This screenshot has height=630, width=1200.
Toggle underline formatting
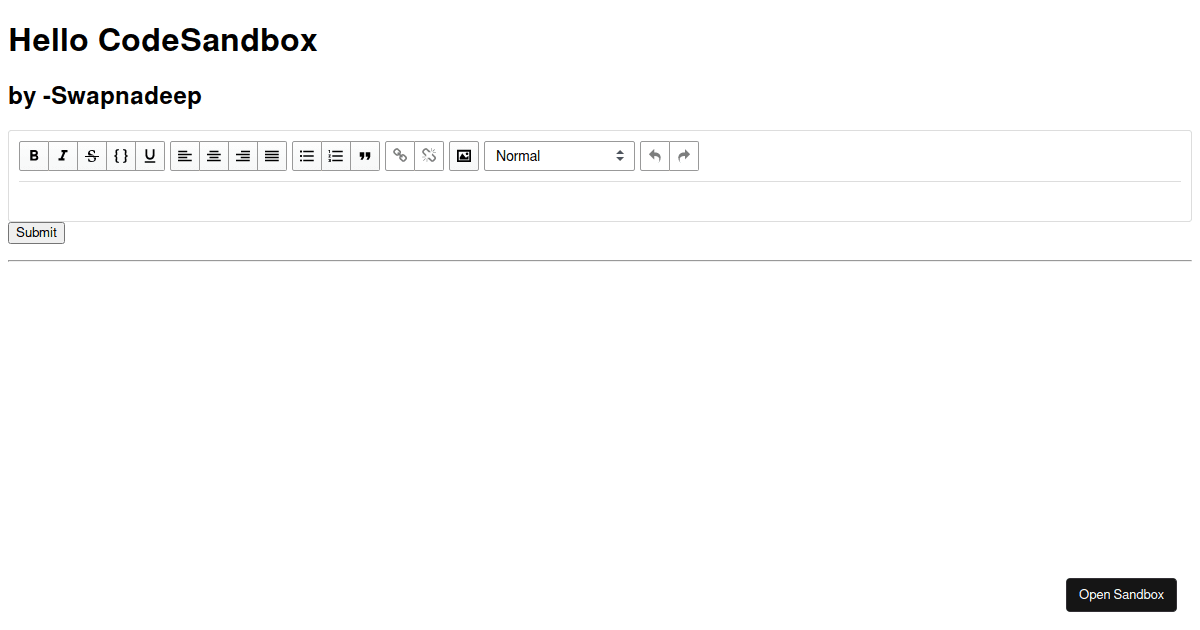point(149,156)
